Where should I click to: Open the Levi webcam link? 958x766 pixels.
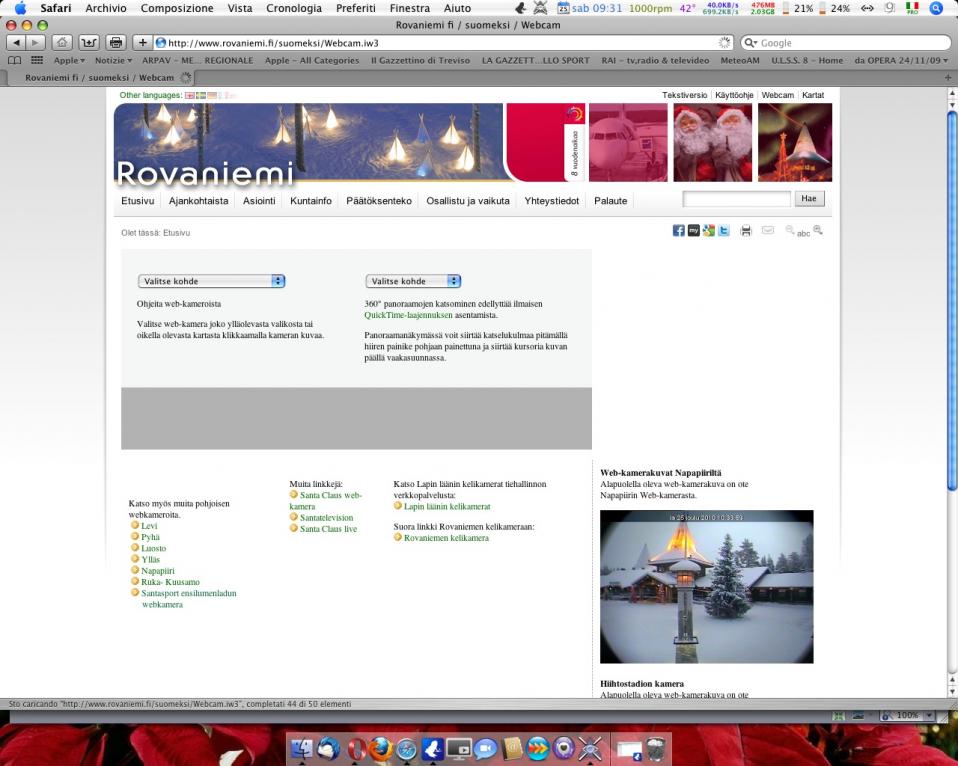coord(149,526)
